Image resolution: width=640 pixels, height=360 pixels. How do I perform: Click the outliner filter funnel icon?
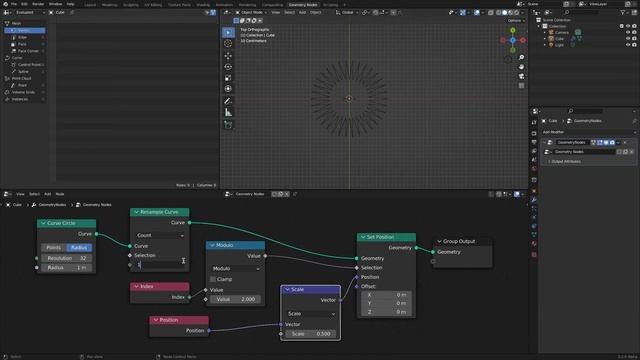pyautogui.click(x=623, y=13)
